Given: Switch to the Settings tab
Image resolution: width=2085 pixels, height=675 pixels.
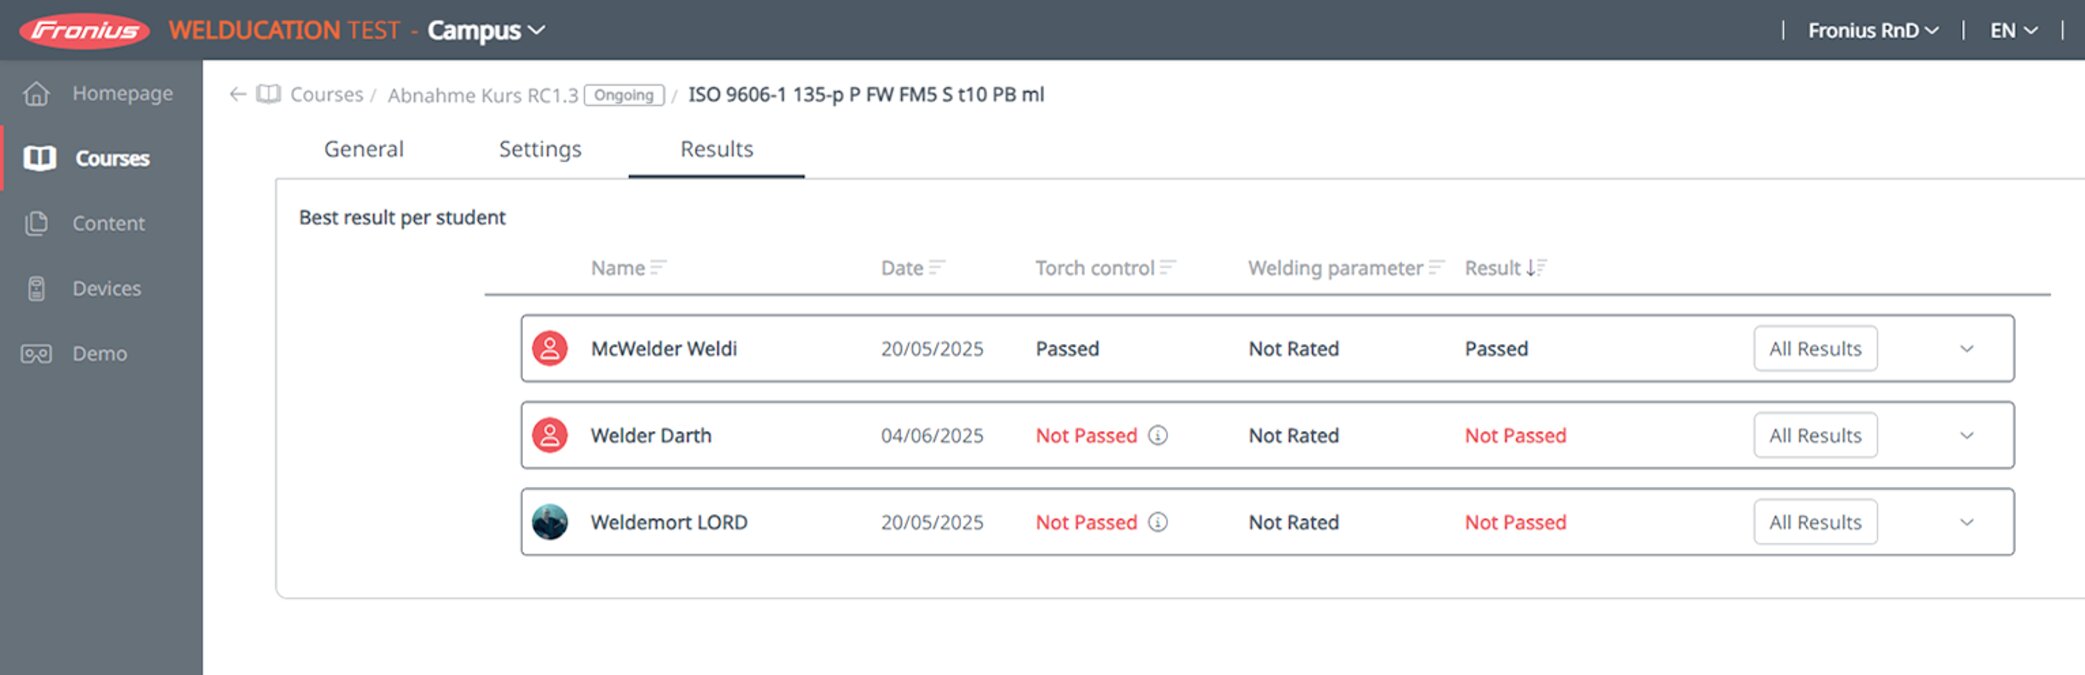Looking at the screenshot, I should click(x=540, y=149).
